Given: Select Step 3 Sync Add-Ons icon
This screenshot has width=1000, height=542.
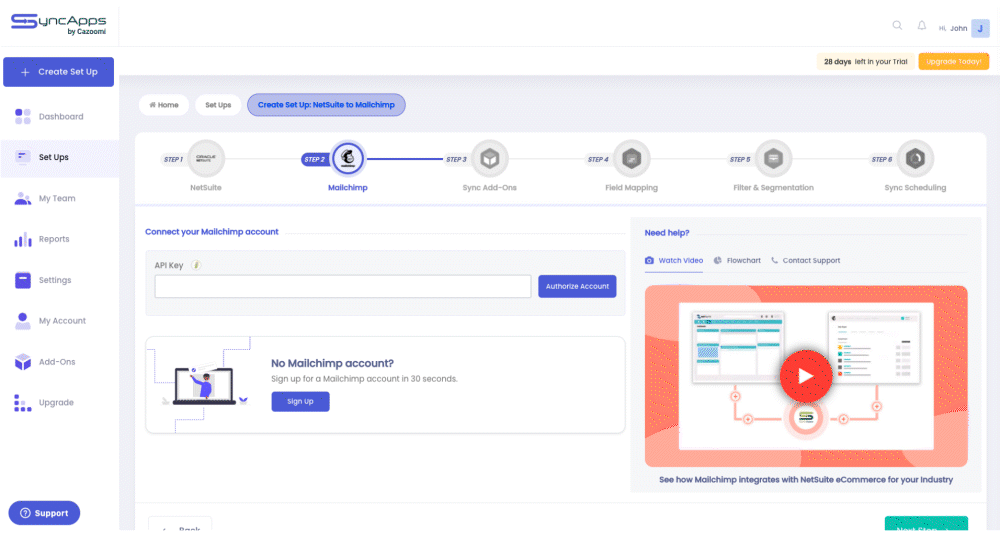Looking at the screenshot, I should pos(490,158).
